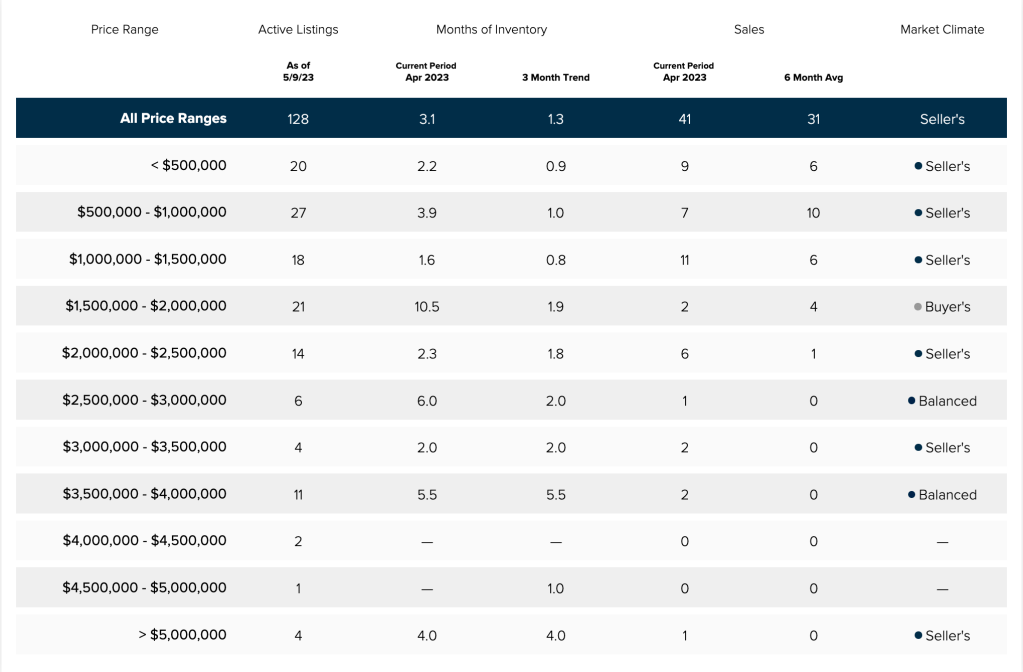Click the Seller's dot in the over-$5,000,000 row
This screenshot has width=1023, height=672.
[918, 635]
